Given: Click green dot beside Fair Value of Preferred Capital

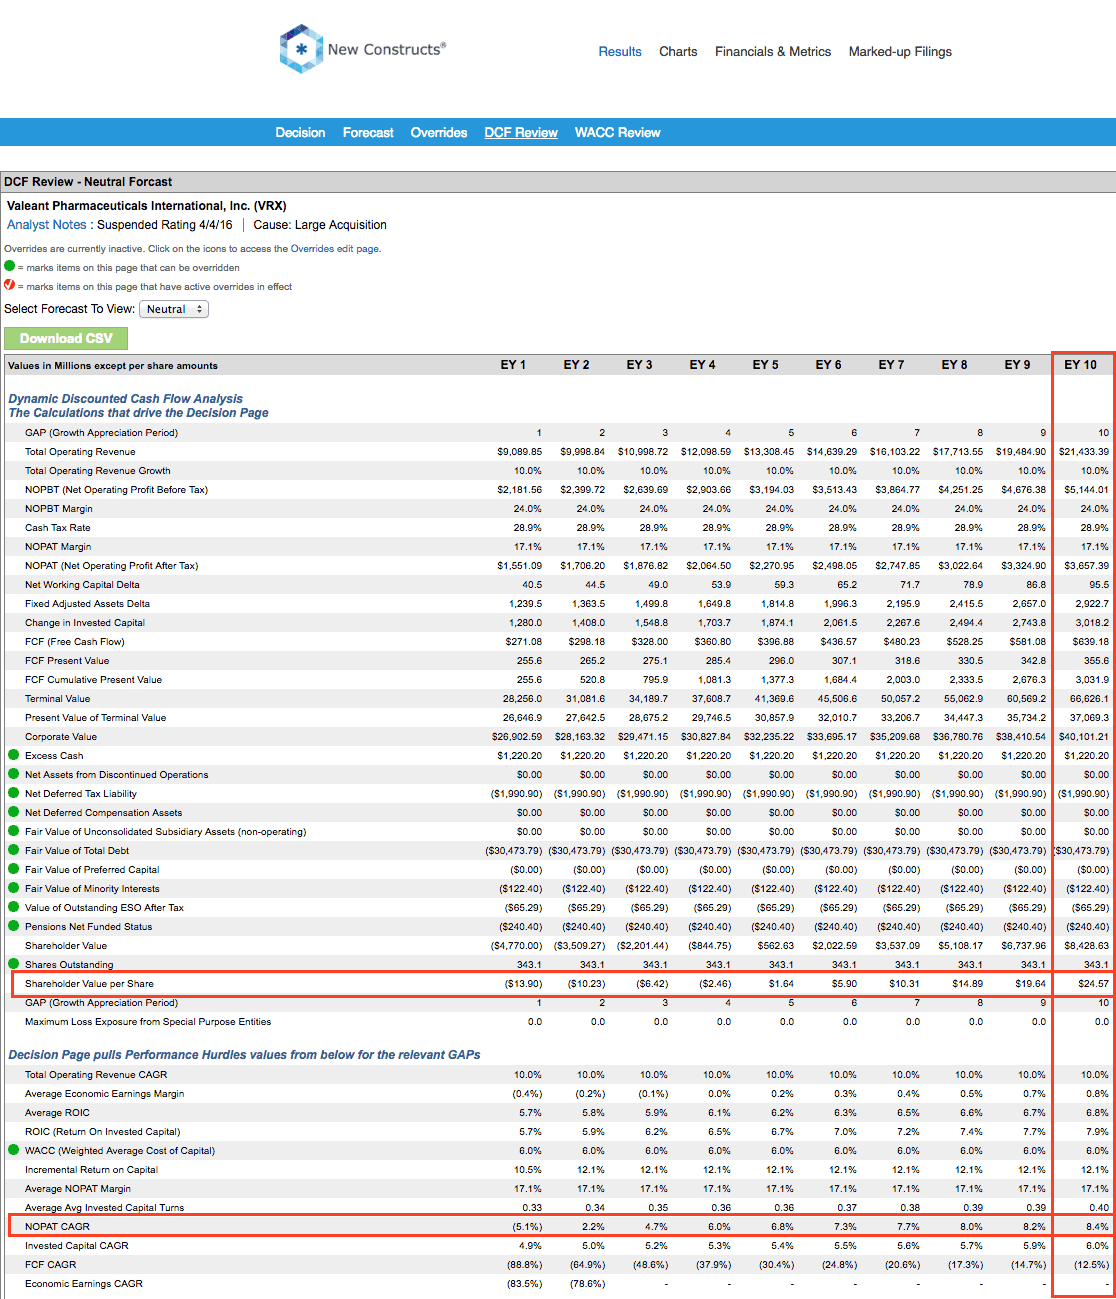Looking at the screenshot, I should pyautogui.click(x=14, y=869).
